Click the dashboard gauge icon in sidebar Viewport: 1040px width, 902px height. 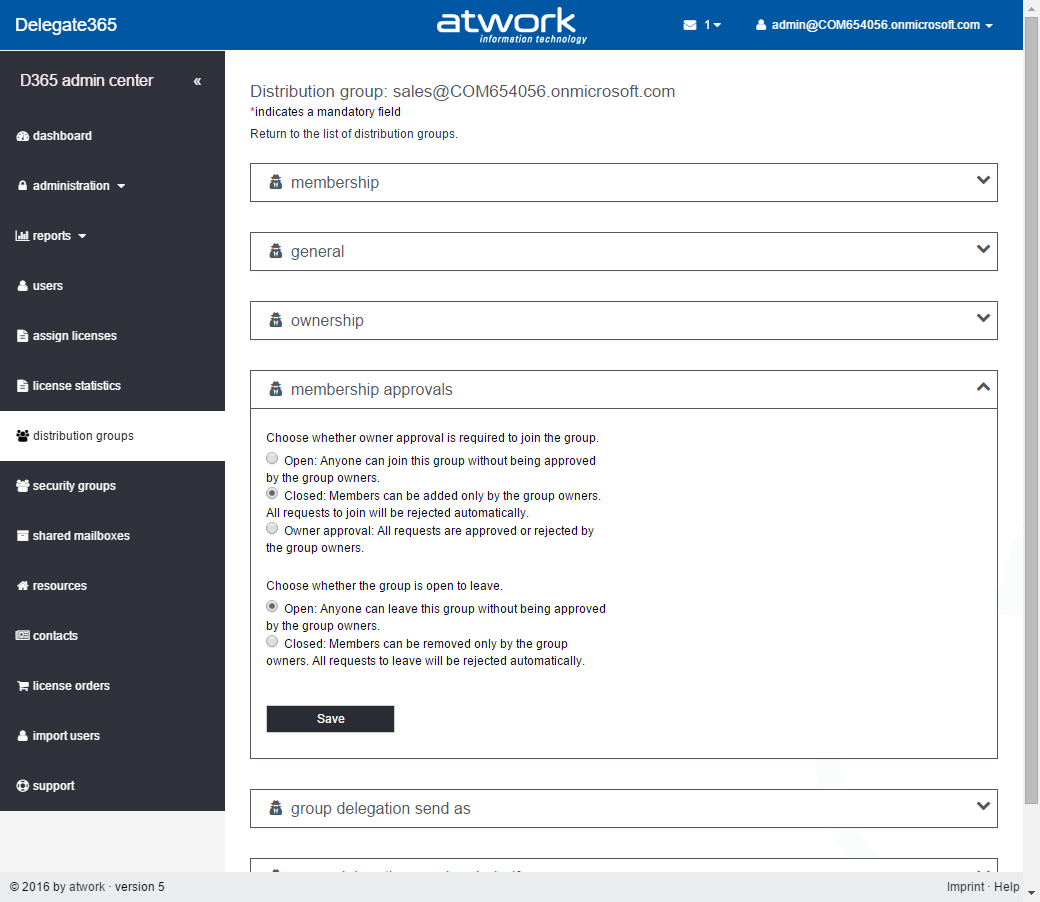pyautogui.click(x=23, y=136)
